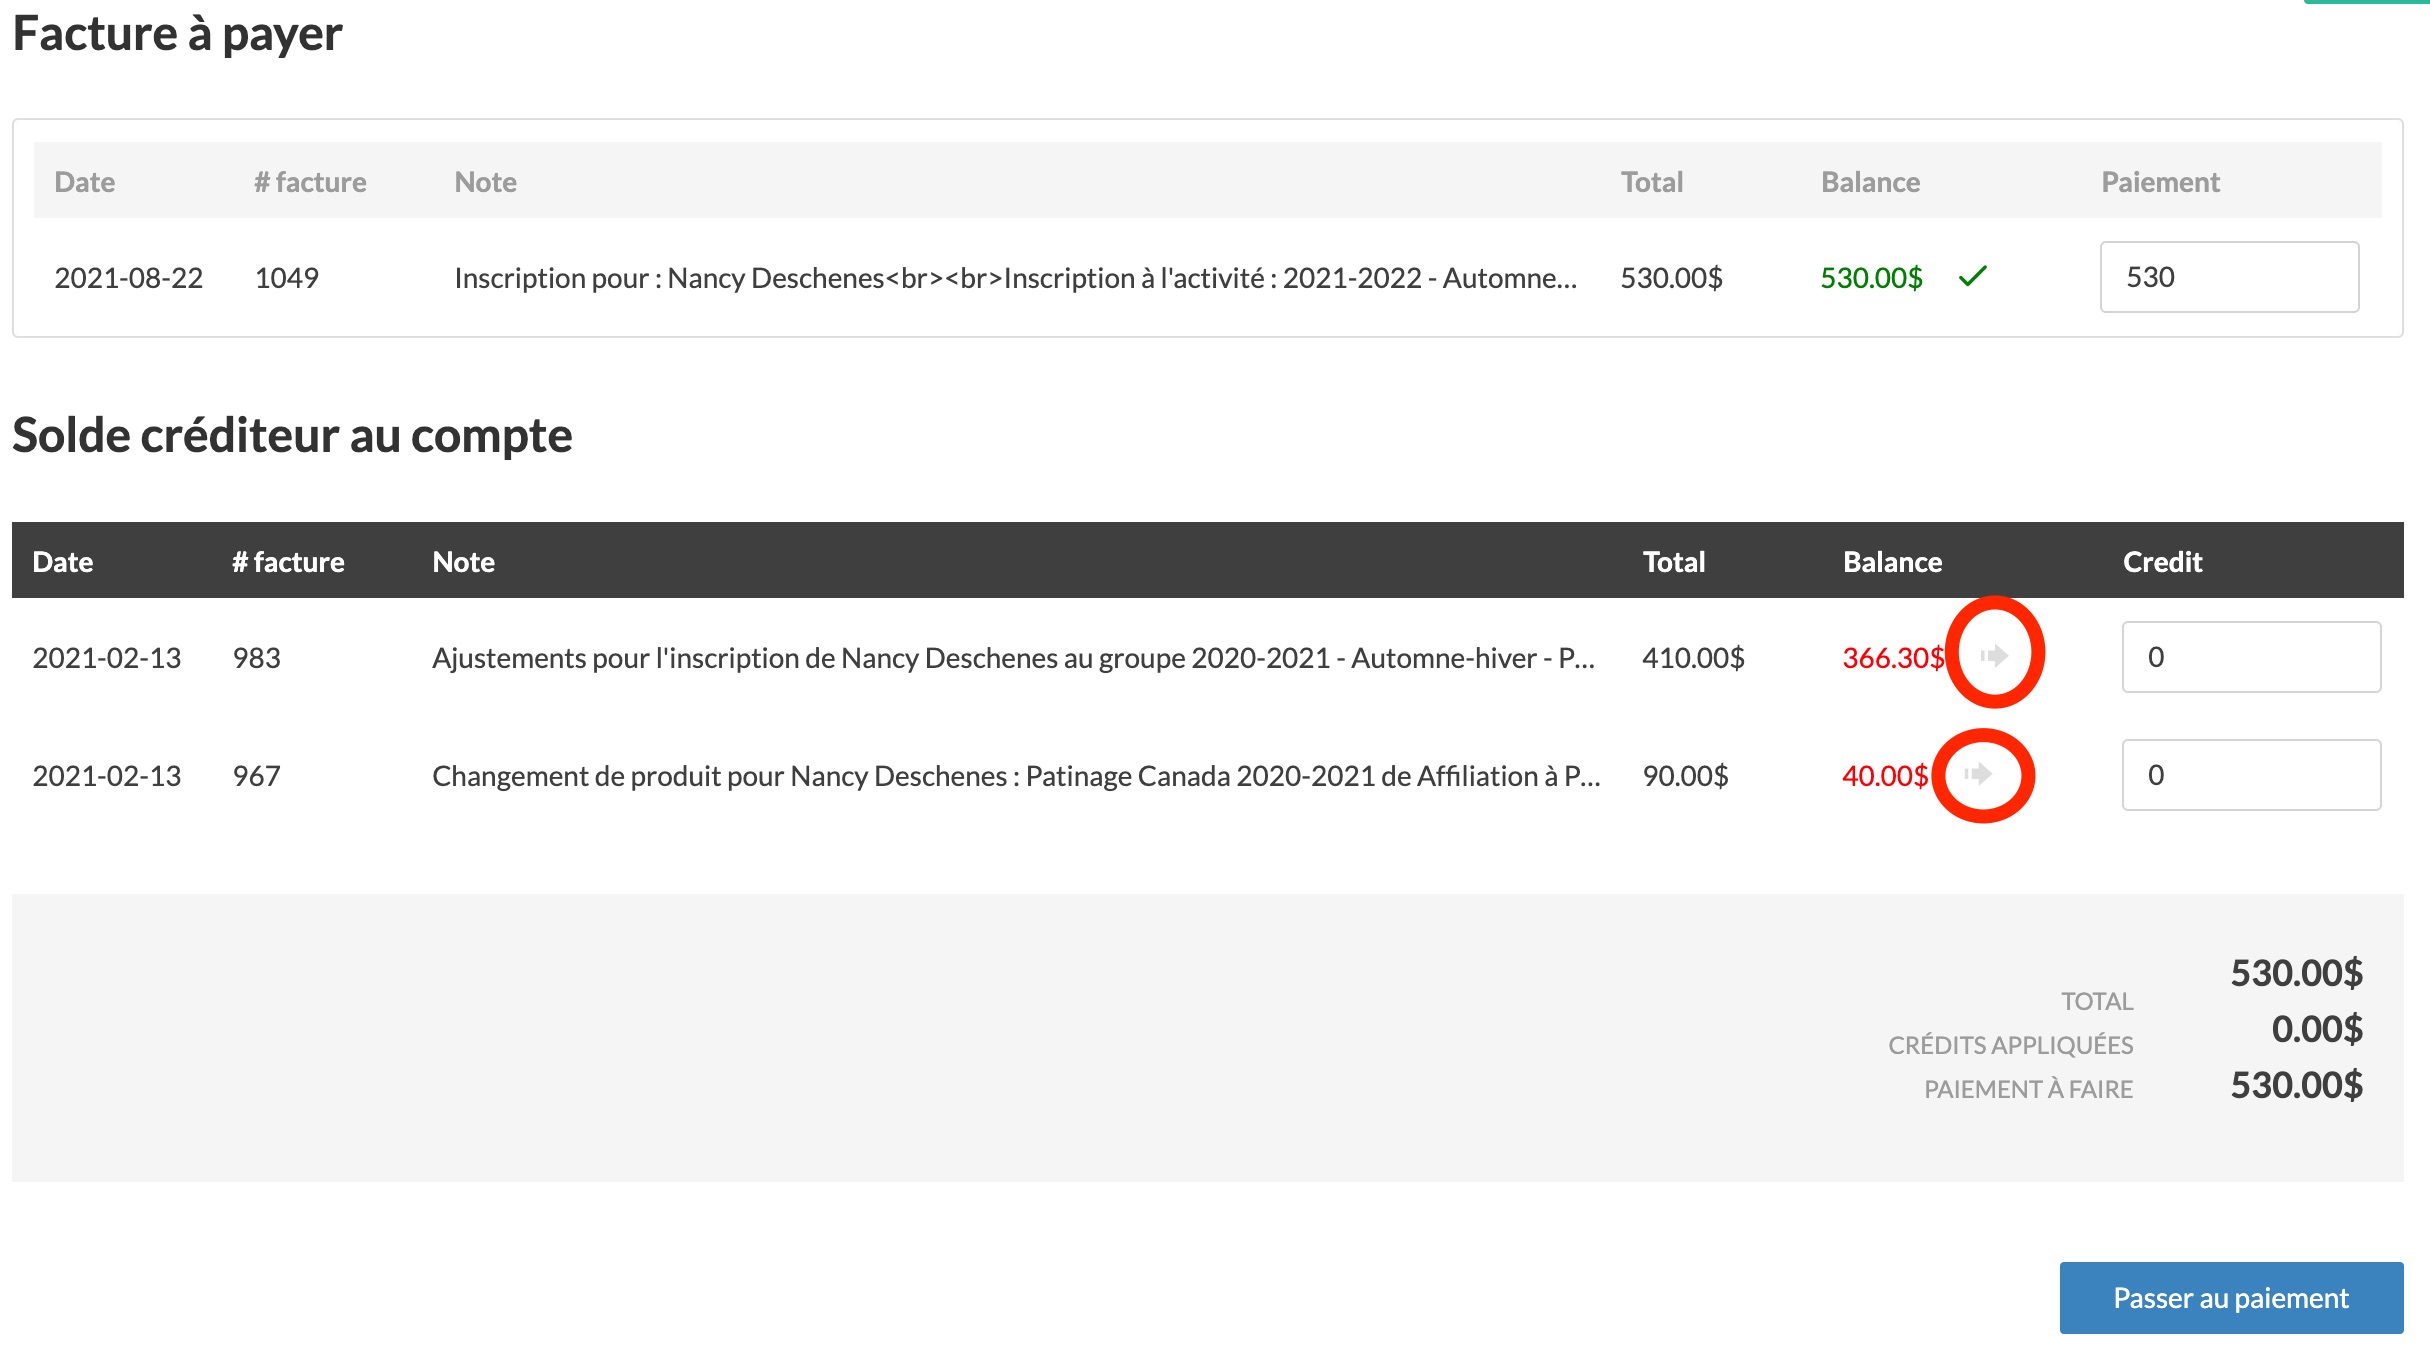Click apply-credit arrow for invoice 983
This screenshot has width=2430, height=1364.
(x=1995, y=656)
